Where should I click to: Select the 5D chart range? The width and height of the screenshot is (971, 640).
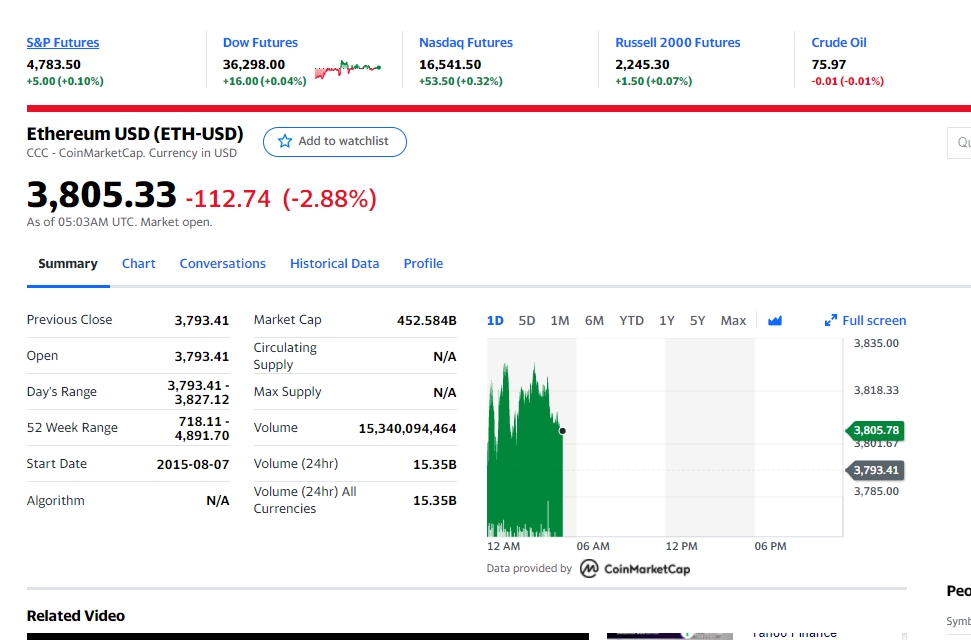pos(527,320)
